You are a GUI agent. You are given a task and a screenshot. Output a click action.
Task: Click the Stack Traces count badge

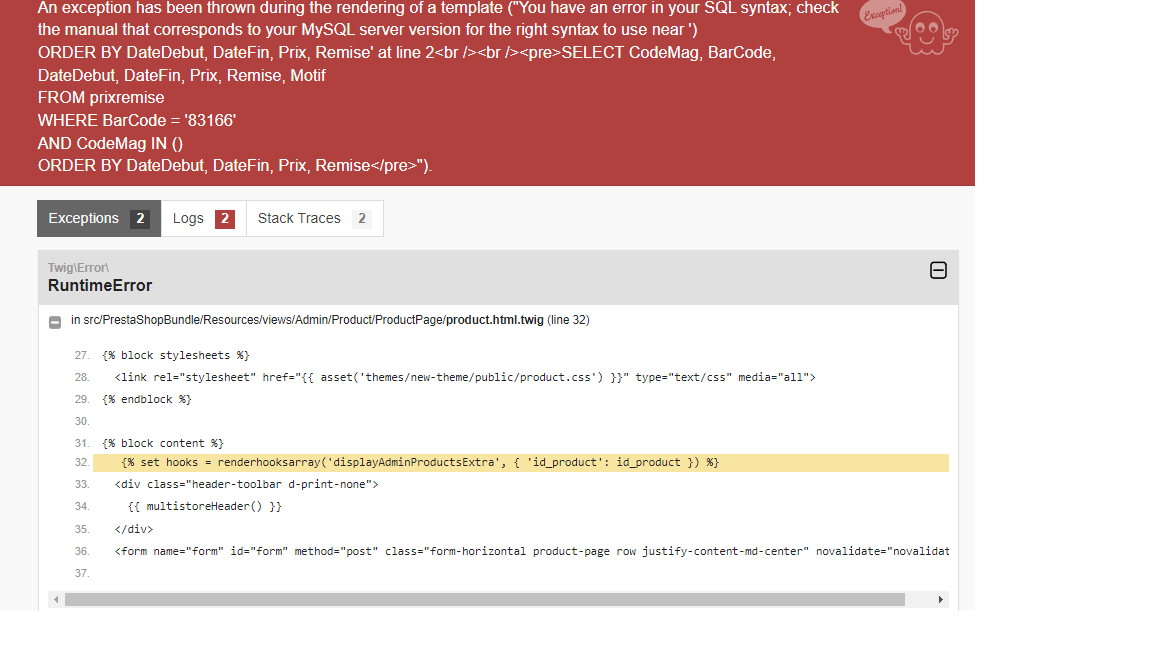(x=361, y=219)
